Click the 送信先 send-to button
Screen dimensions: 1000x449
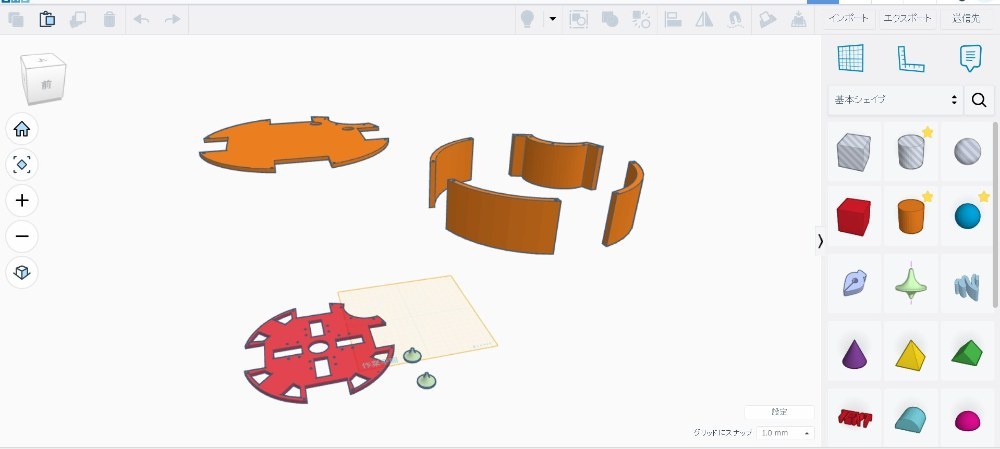966,18
